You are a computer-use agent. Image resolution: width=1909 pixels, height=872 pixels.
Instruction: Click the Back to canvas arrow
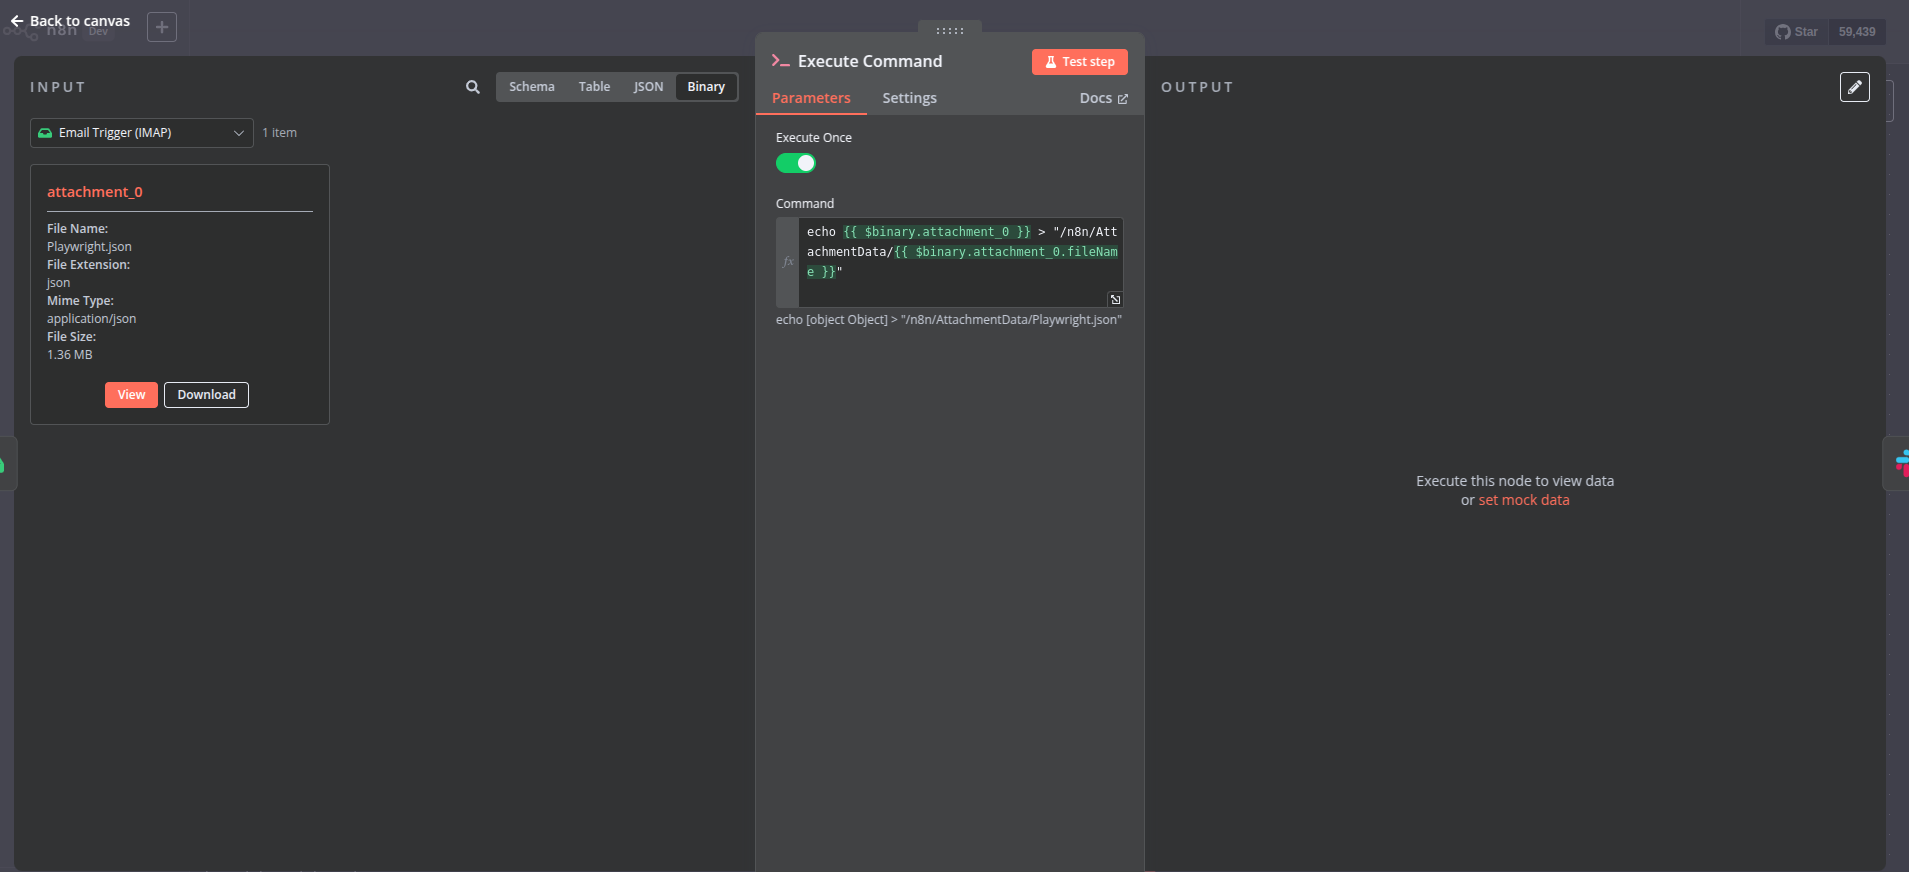[x=17, y=21]
